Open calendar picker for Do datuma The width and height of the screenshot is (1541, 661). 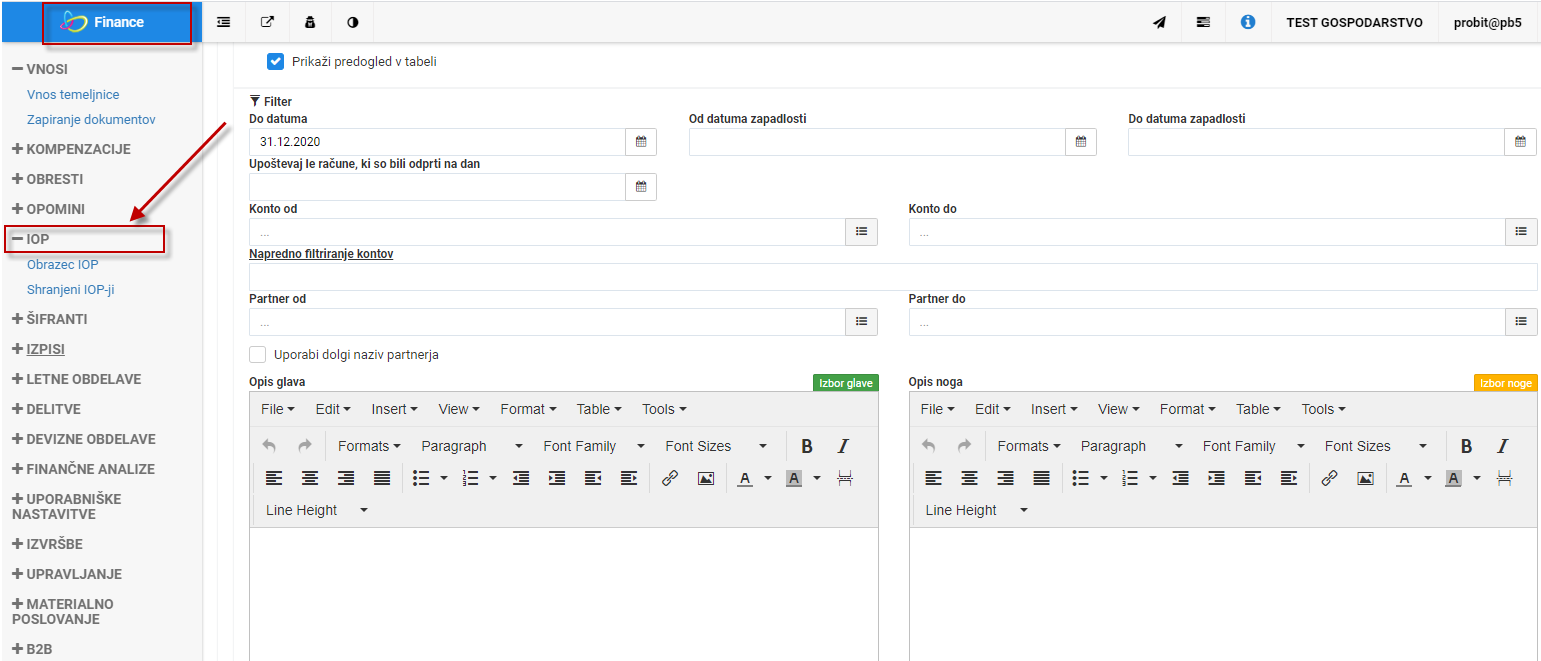641,142
